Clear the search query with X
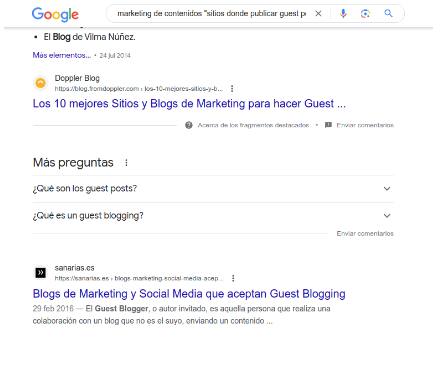This screenshot has height=367, width=438. click(318, 14)
